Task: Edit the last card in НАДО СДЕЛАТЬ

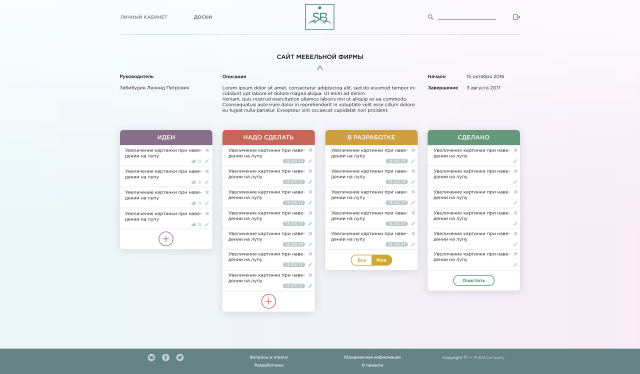Action: 310,286
